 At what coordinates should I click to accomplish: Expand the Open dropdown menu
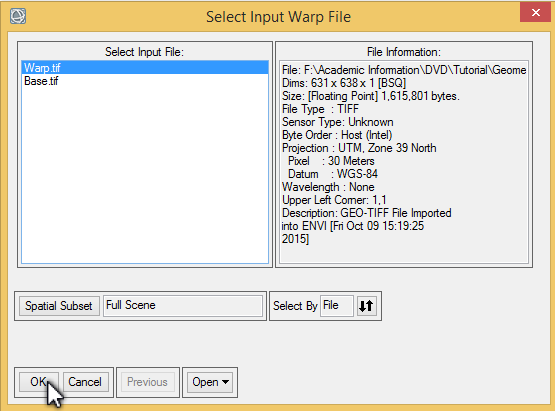[210, 382]
